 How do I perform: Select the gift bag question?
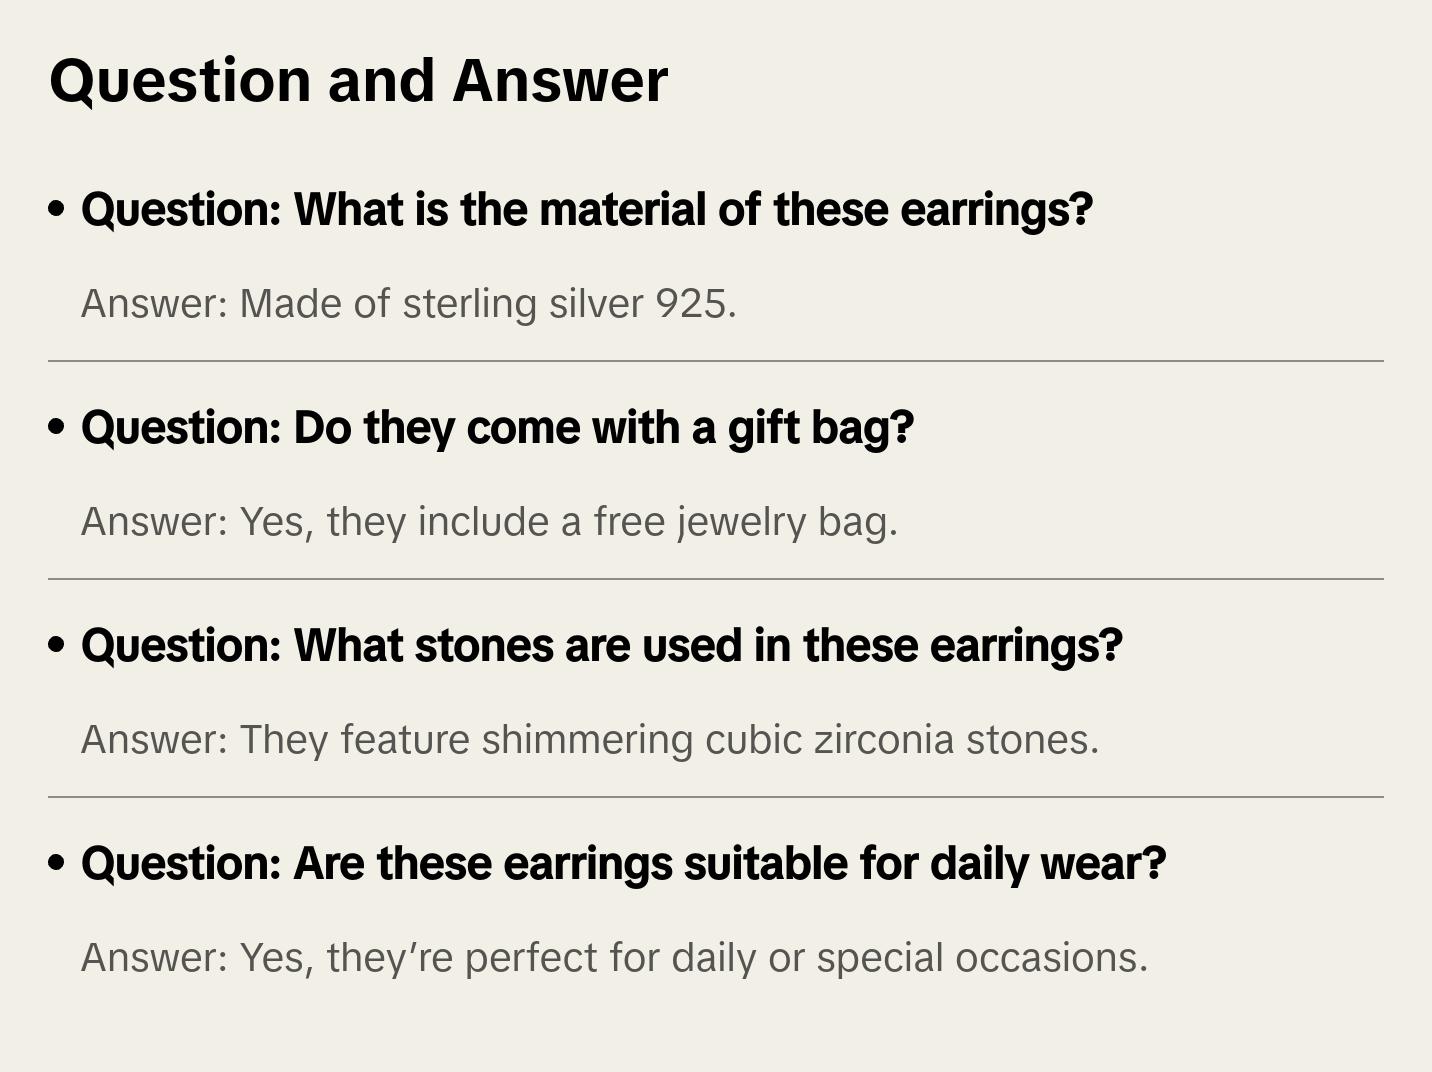[497, 428]
